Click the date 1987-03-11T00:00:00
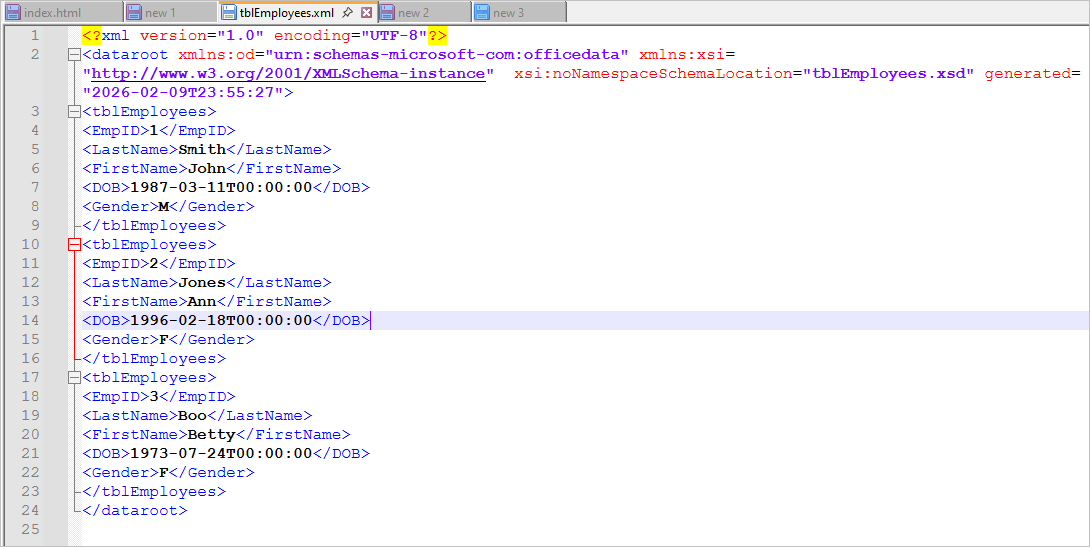Screen dimensions: 1090x547 (221, 188)
